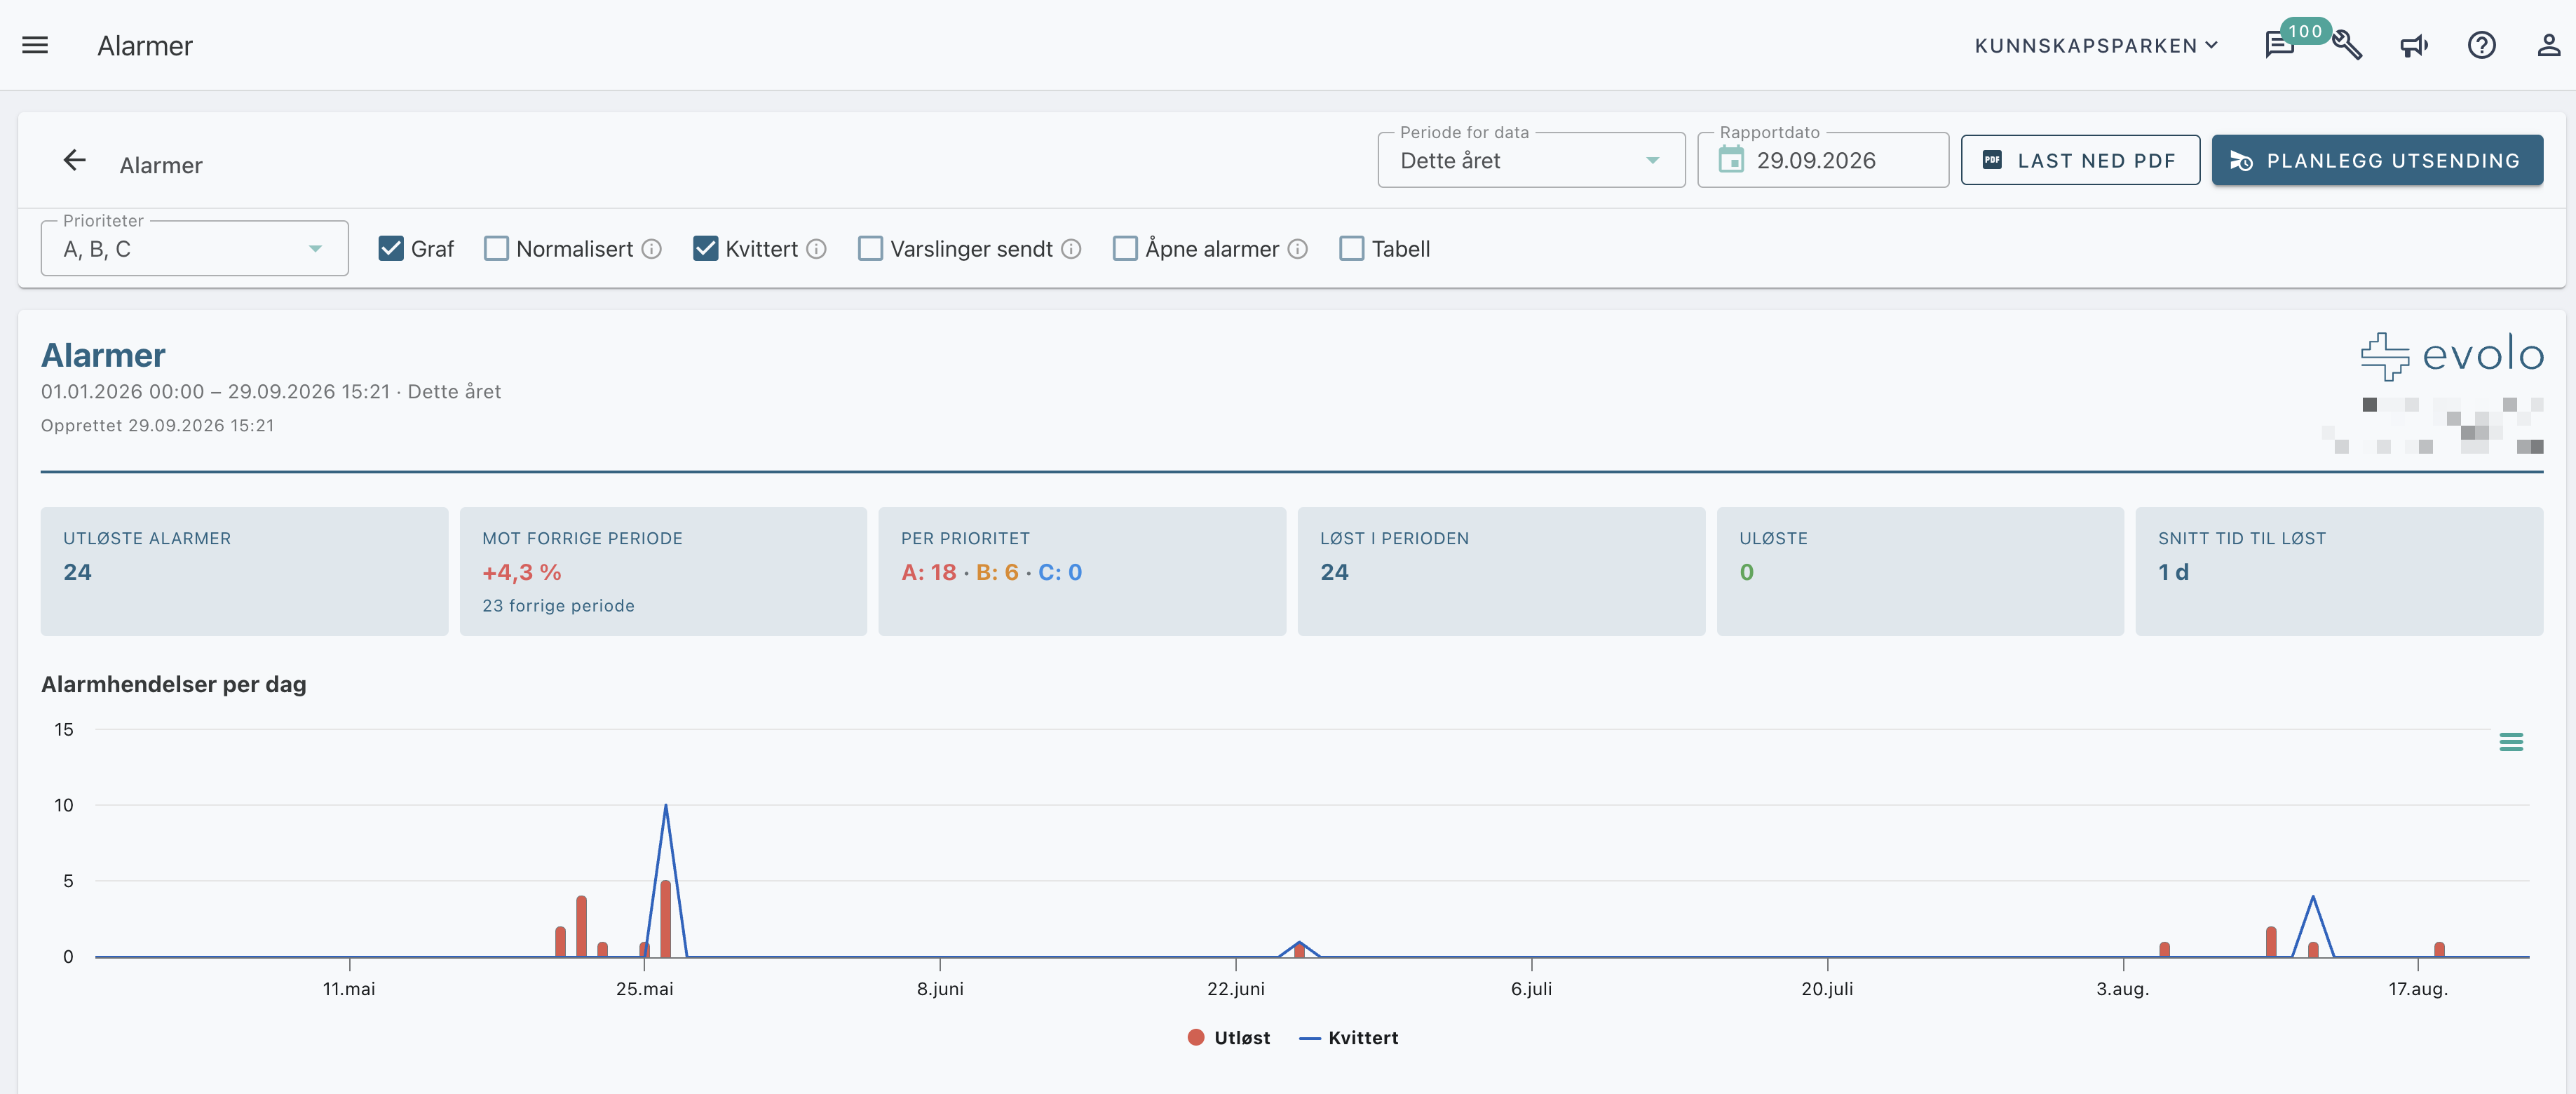
Task: Open the help question mark icon
Action: pyautogui.click(x=2481, y=45)
